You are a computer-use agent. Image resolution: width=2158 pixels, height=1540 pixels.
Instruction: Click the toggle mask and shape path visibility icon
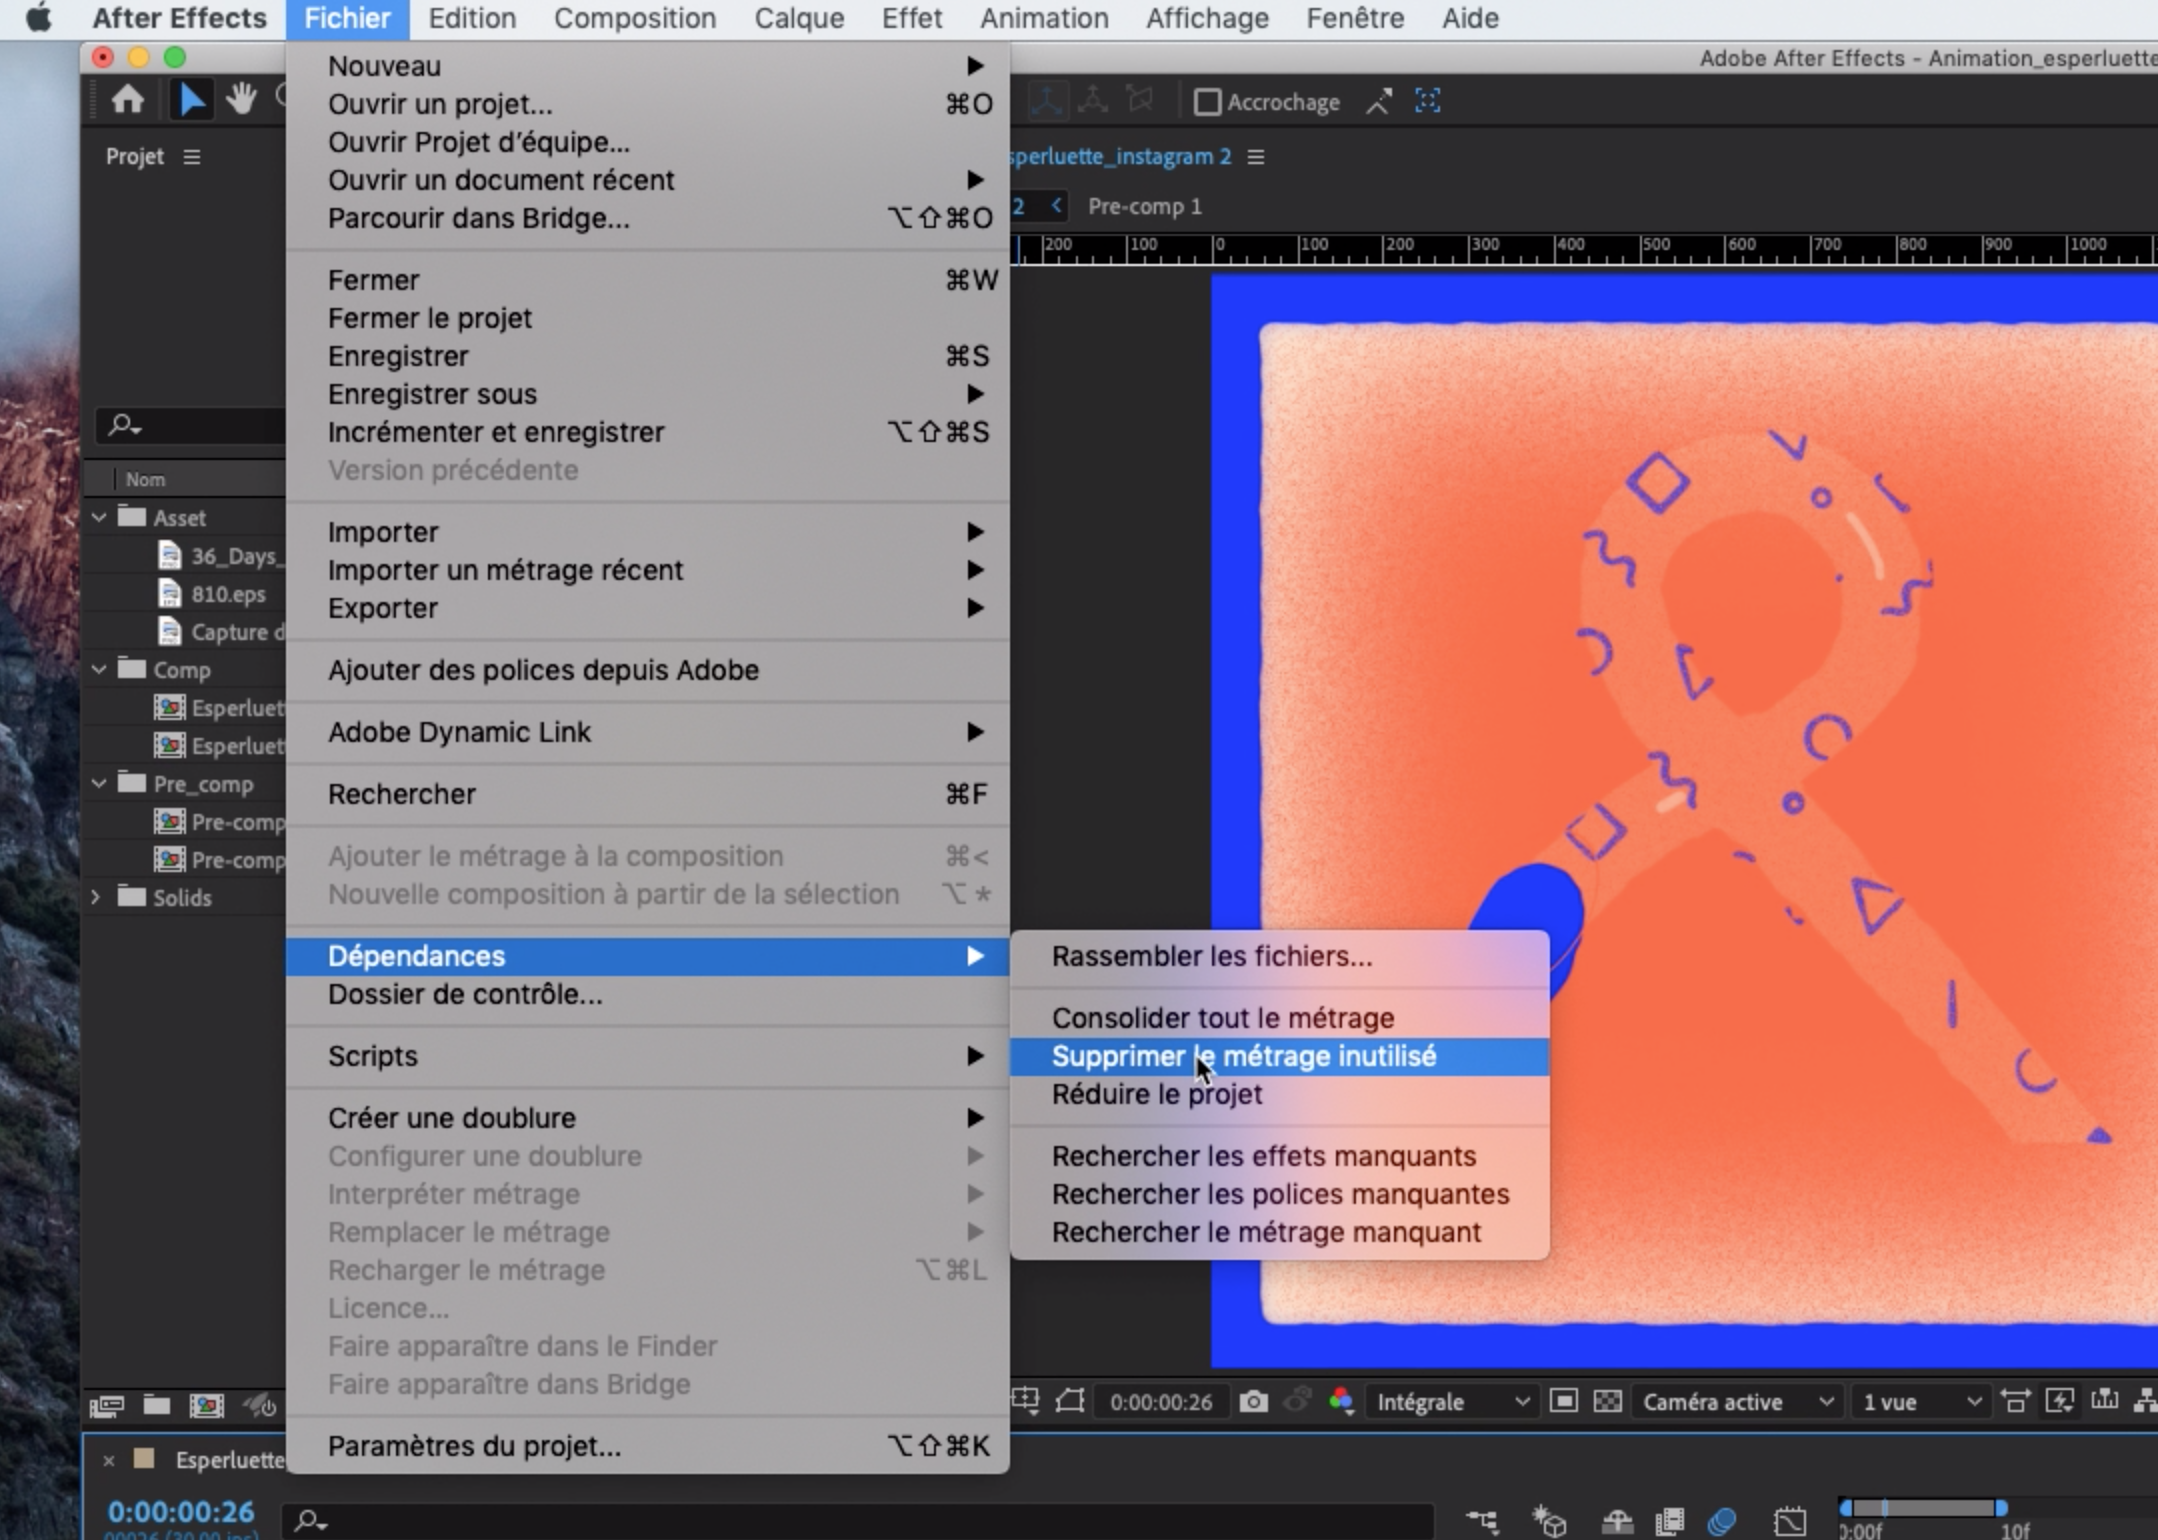click(1070, 1401)
